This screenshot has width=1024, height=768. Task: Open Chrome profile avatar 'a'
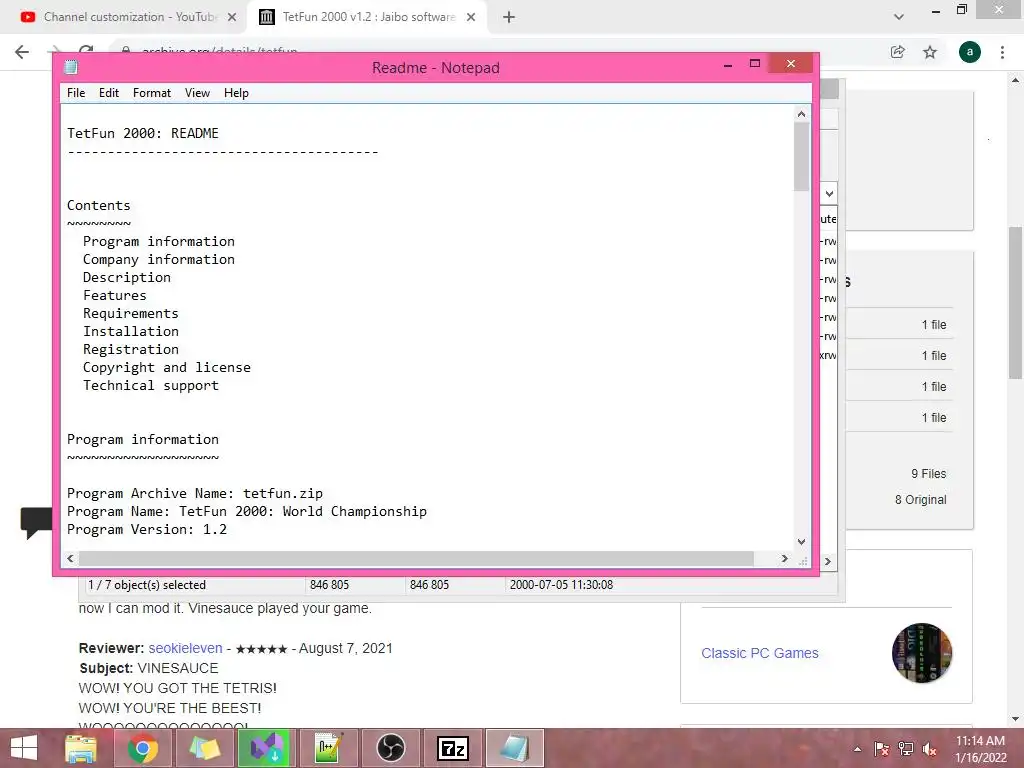click(x=970, y=52)
